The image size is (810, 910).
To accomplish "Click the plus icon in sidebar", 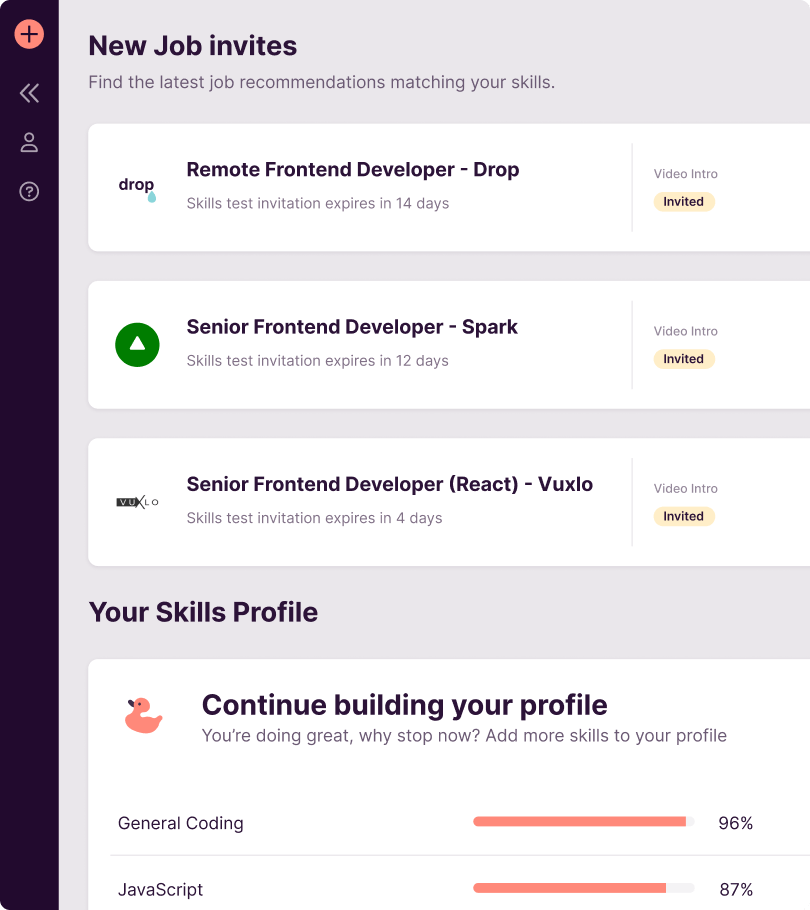I will tap(29, 34).
